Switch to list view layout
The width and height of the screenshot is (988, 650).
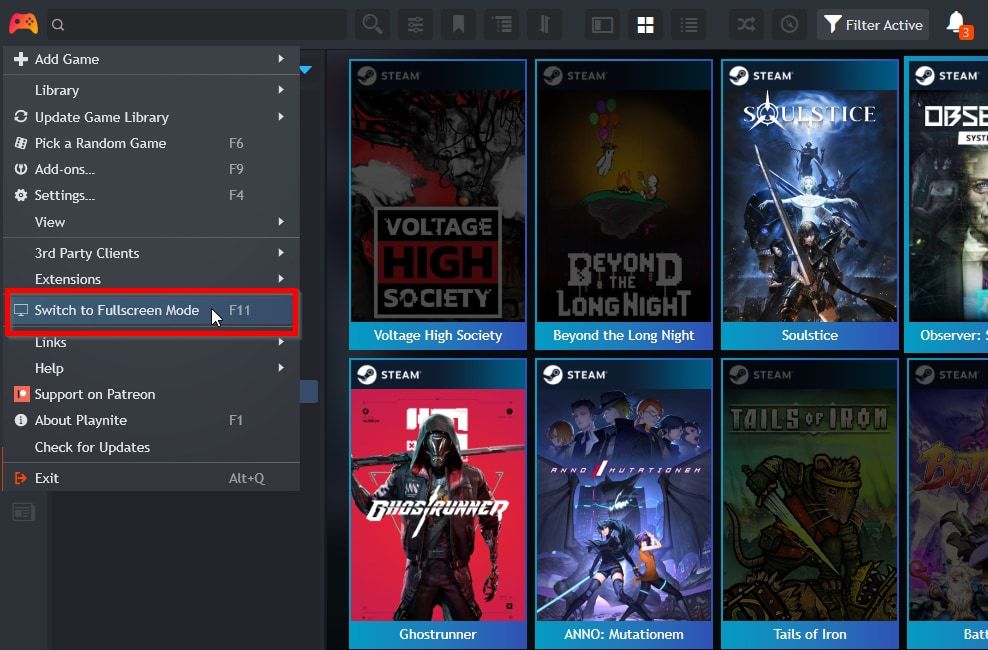point(688,23)
